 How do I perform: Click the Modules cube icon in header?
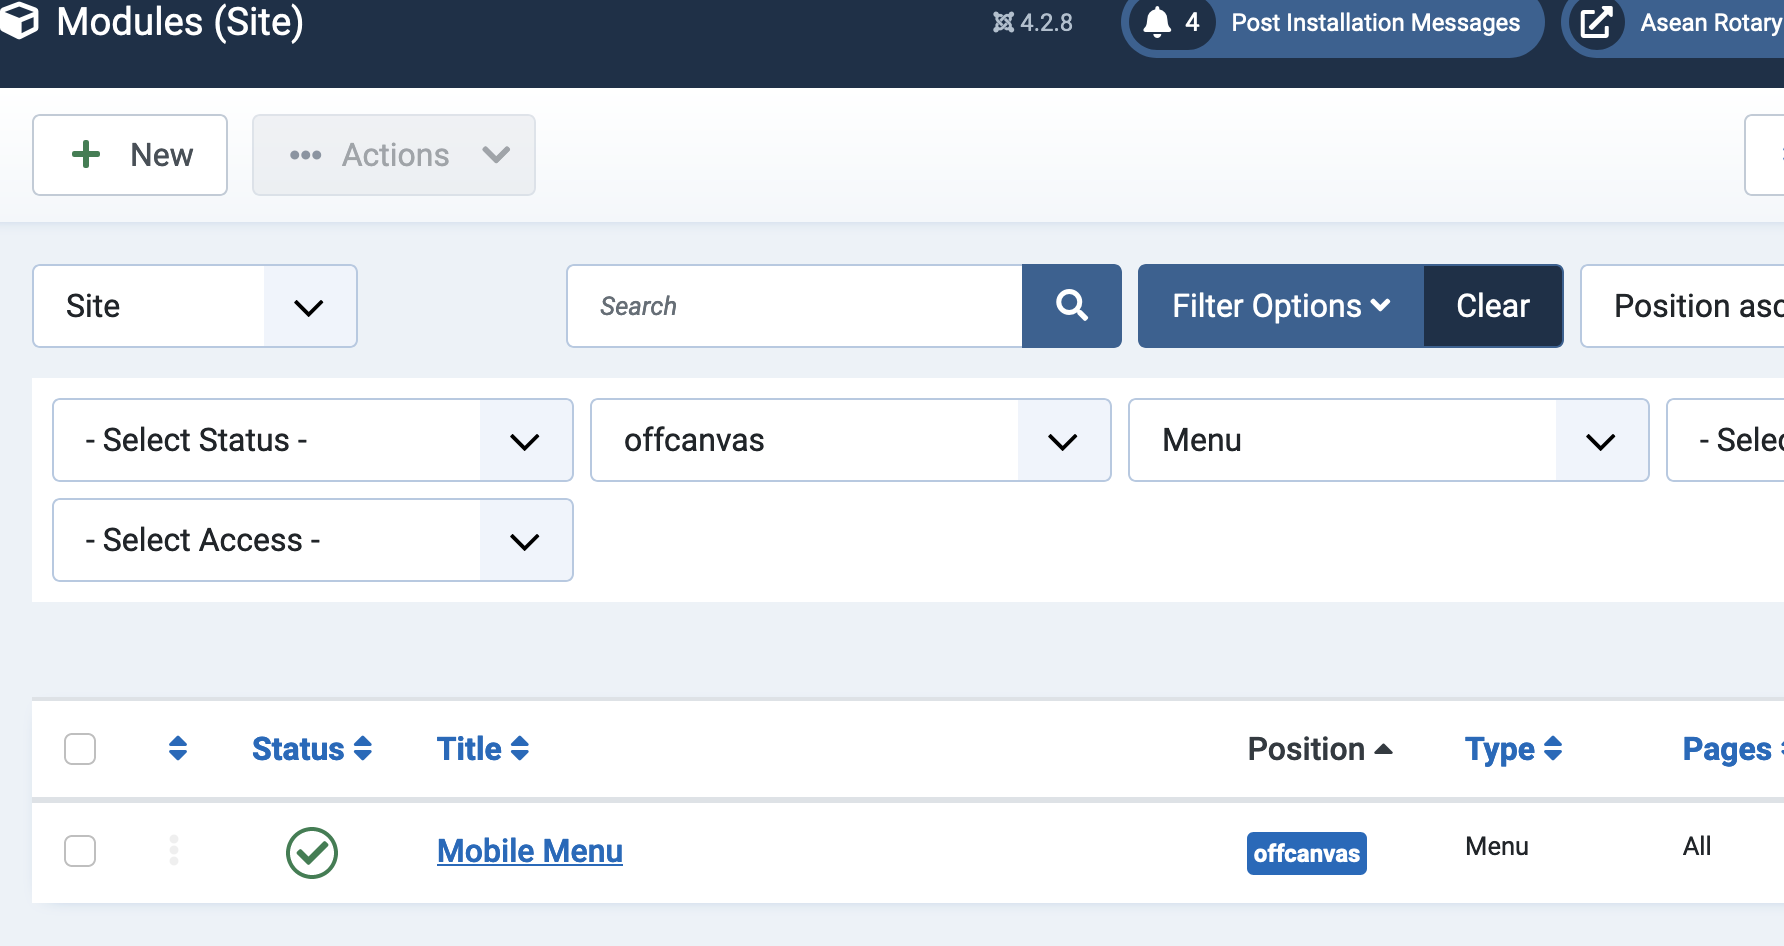point(18,20)
